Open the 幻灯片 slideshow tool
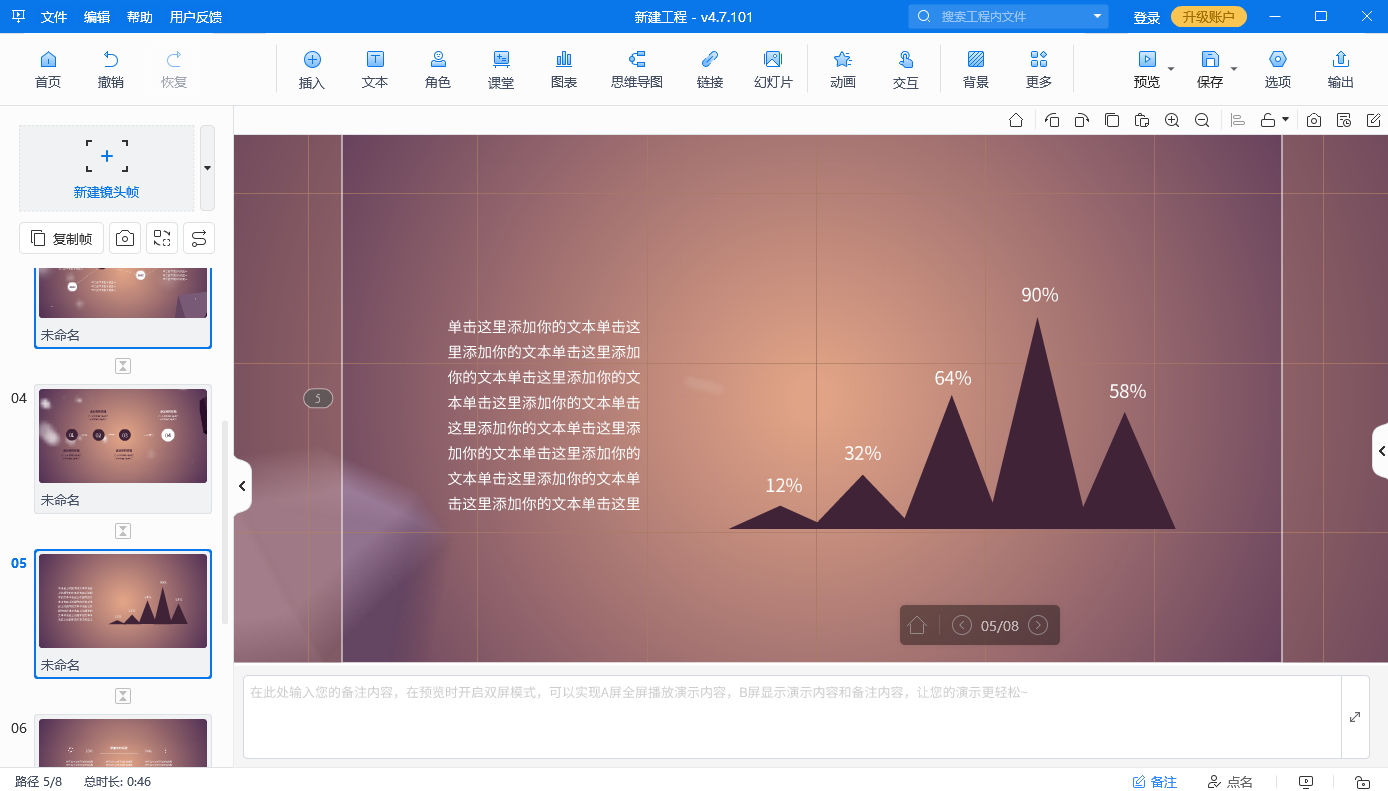The image size is (1388, 791). point(773,69)
